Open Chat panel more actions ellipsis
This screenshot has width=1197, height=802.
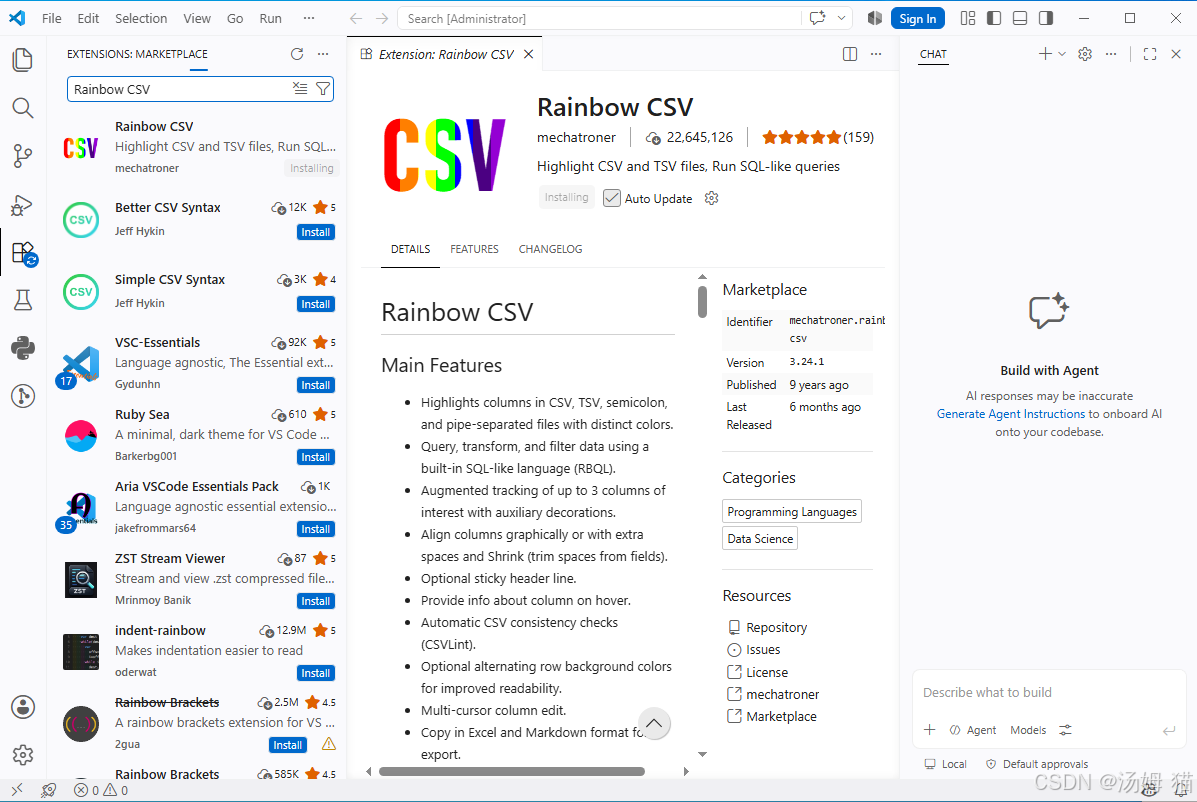click(x=1111, y=54)
